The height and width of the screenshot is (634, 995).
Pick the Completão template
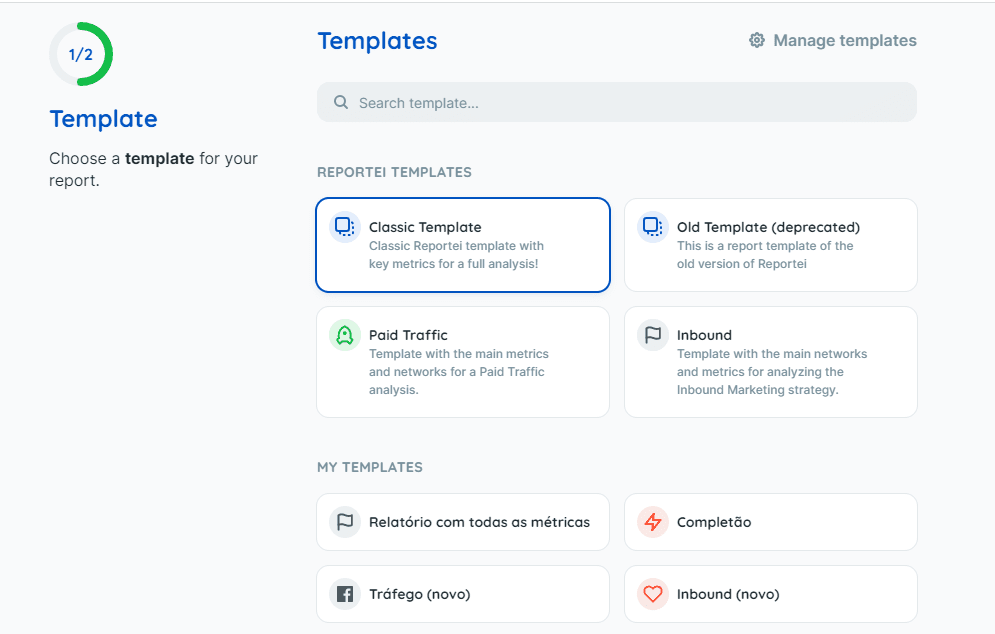pyautogui.click(x=771, y=522)
